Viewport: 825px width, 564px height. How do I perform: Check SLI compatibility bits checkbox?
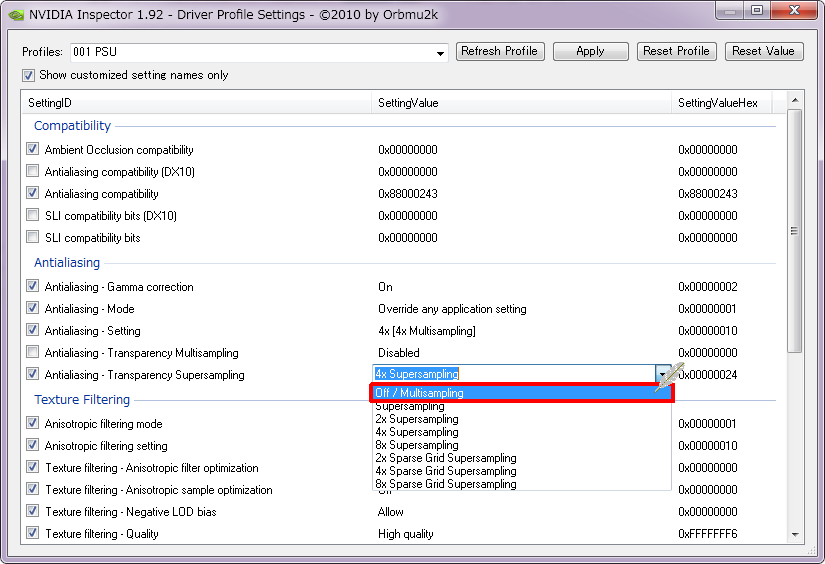coord(33,237)
